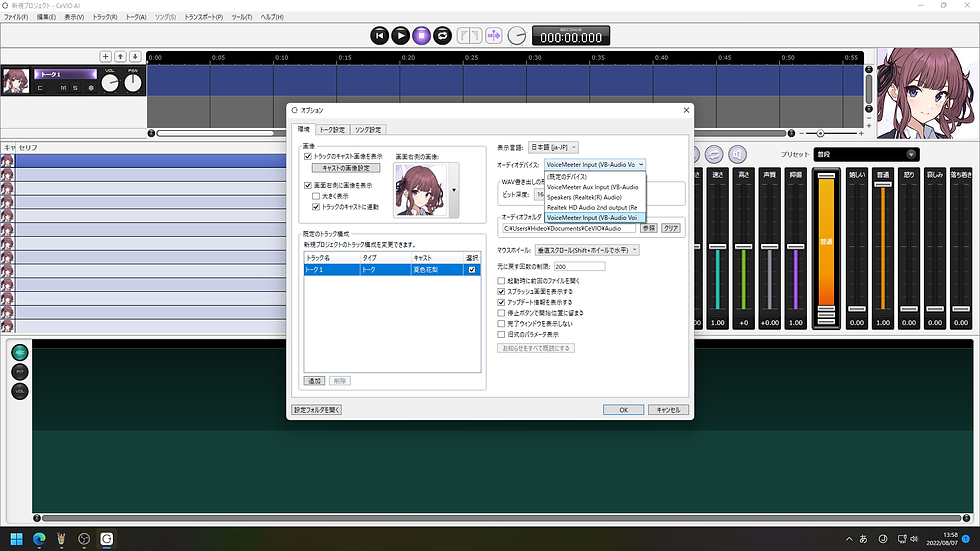Switch to the トーク設定 tab
Screen dimensions: 980x551
pyautogui.click(x=332, y=130)
